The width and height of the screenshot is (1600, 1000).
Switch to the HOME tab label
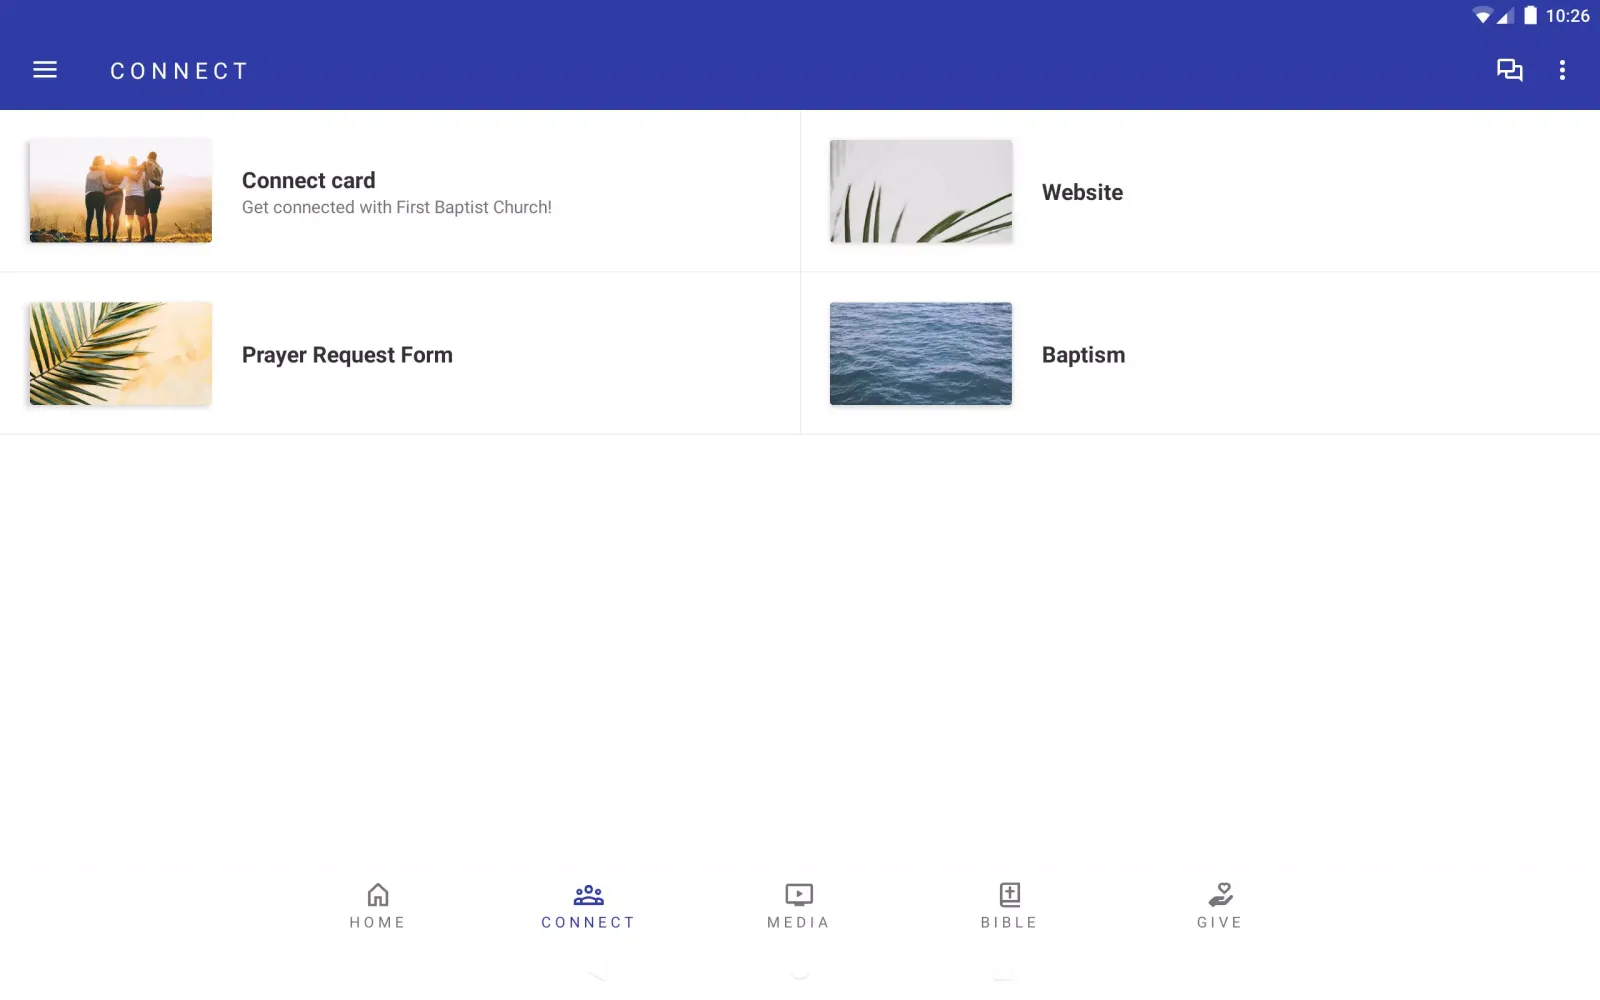378,923
